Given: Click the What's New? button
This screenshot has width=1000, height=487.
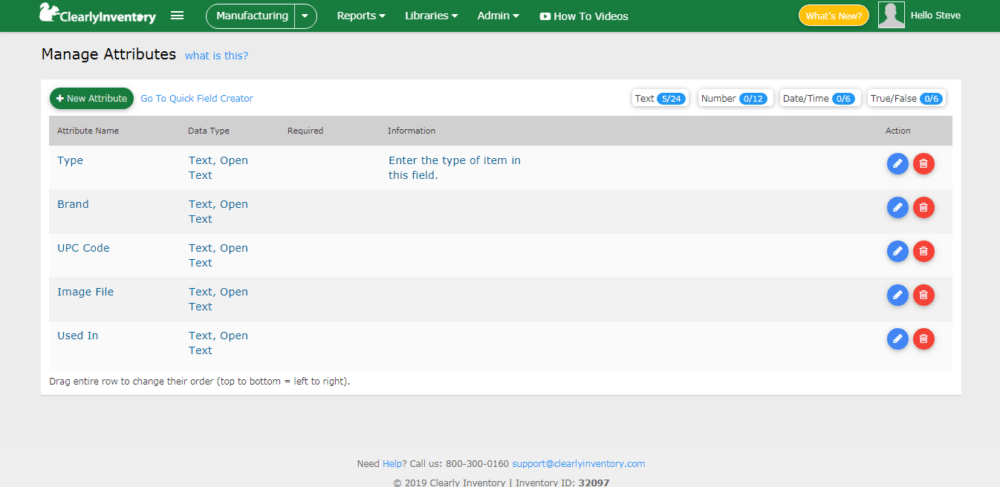Looking at the screenshot, I should tap(834, 16).
